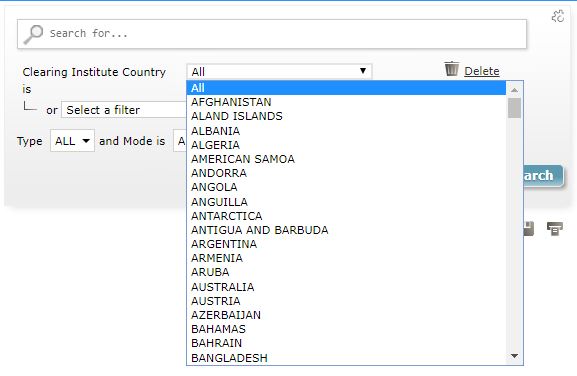The width and height of the screenshot is (577, 376).
Task: Pick ARMENIA from the country list
Action: pos(346,258)
